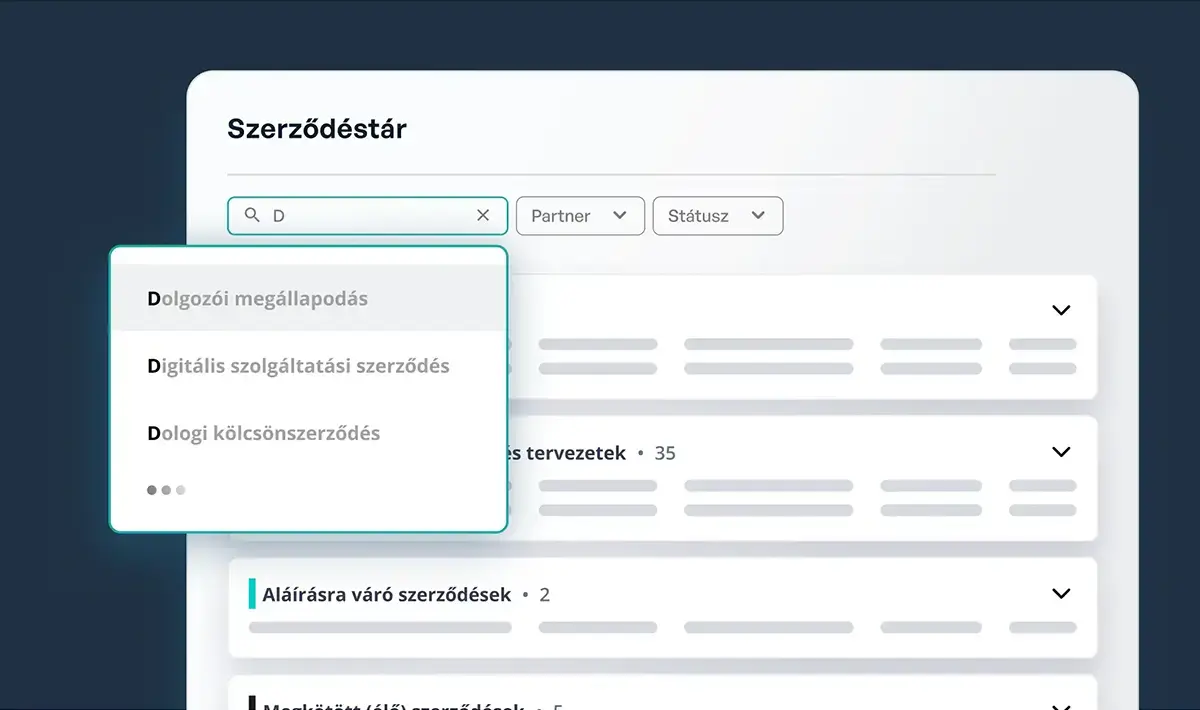Open the Partner filter dropdown
Screen dimensions: 1200x710
[580, 216]
